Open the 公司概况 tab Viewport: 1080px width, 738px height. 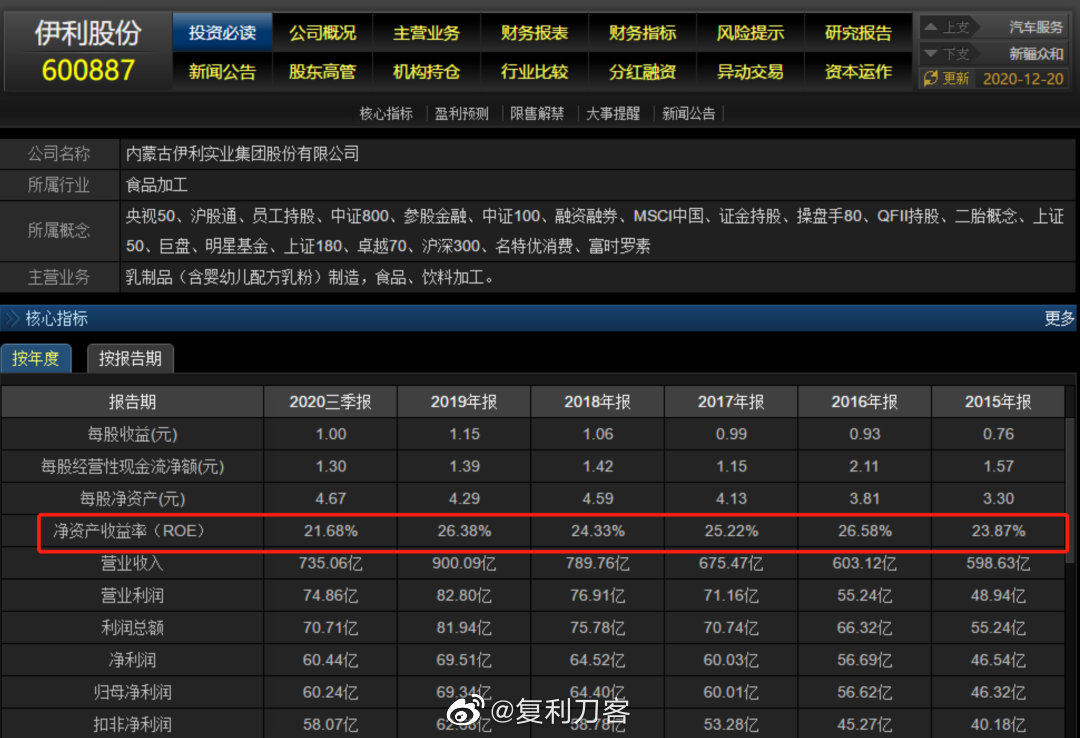(322, 32)
